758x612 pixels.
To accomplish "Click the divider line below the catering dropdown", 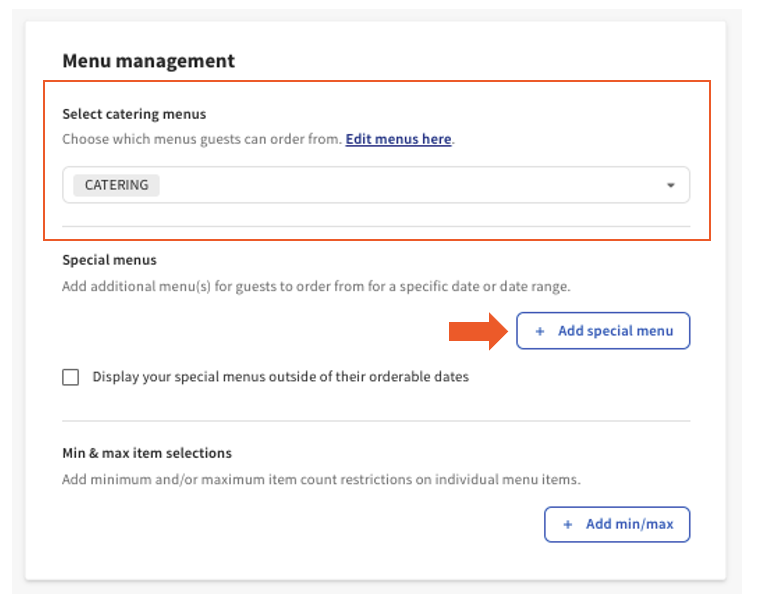I will (376, 226).
